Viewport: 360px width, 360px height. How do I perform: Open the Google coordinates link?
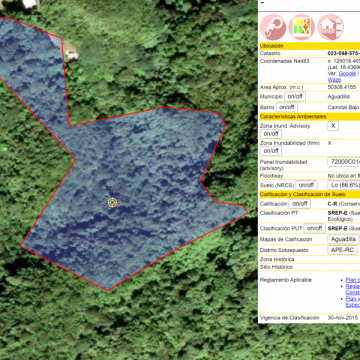347,74
